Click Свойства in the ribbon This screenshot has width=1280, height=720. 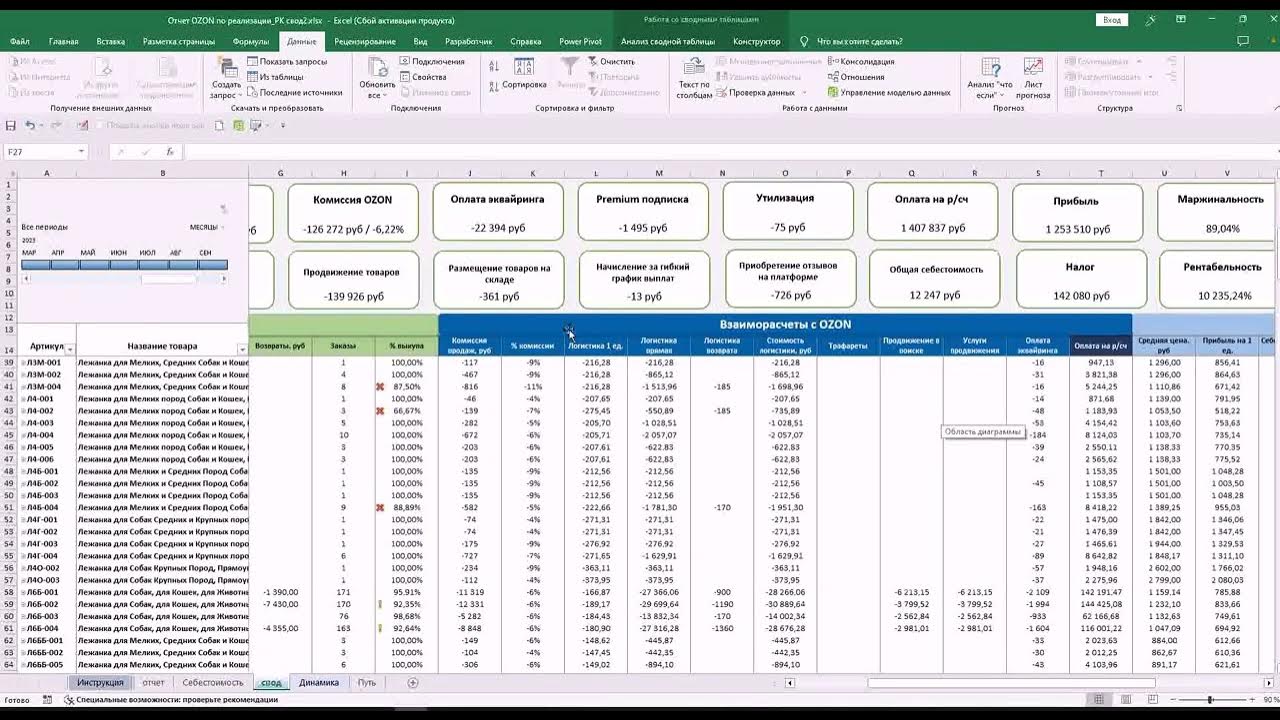[423, 77]
